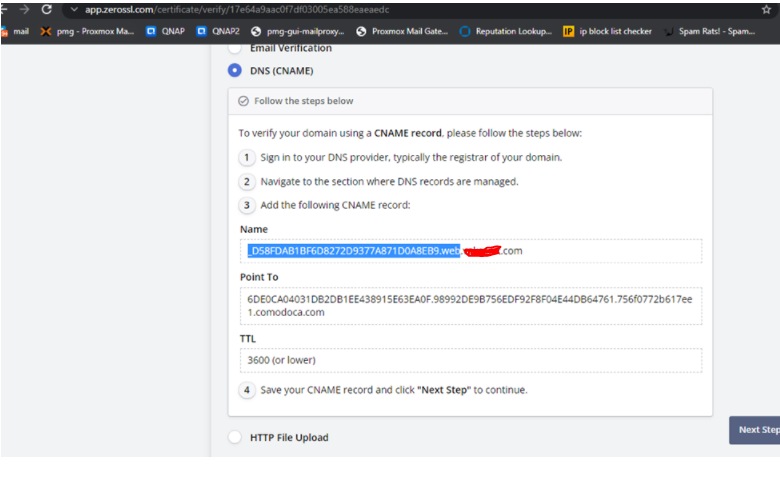Click the Next Step button
Viewport: 780px width, 484px height.
point(756,430)
